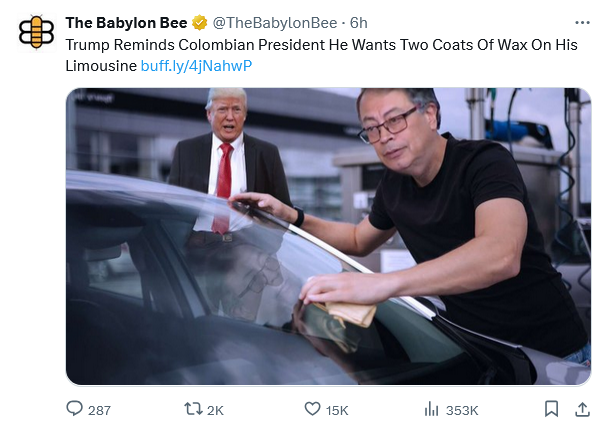
Task: Click The Babylon Bee display name
Action: pos(126,23)
